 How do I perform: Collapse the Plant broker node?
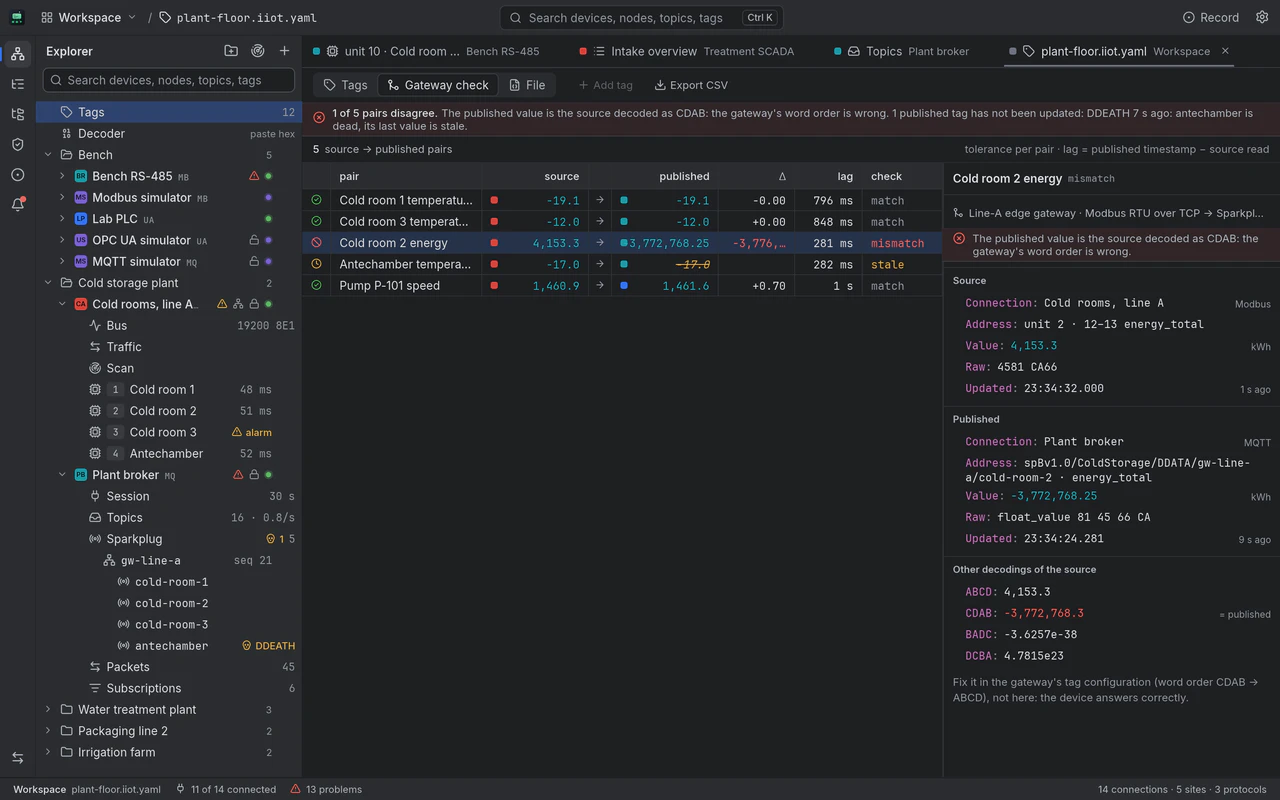tap(62, 475)
